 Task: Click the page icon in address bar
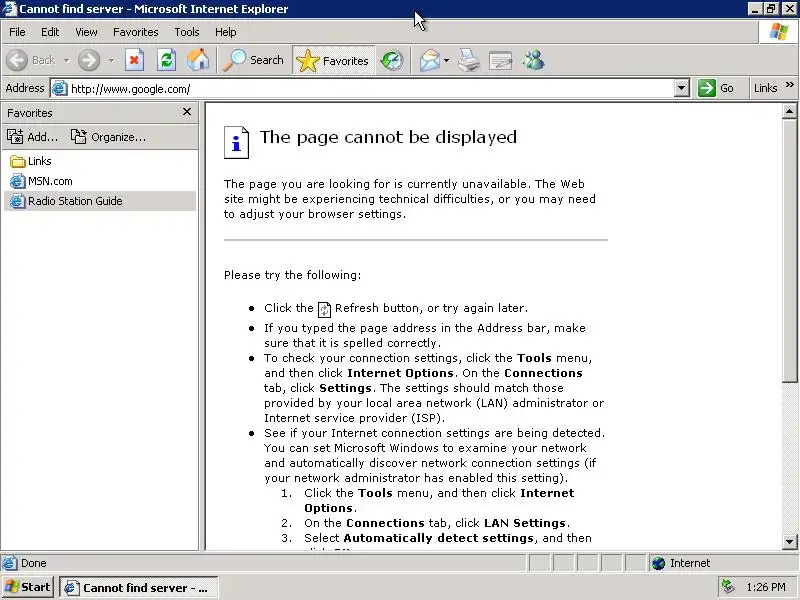click(60, 88)
